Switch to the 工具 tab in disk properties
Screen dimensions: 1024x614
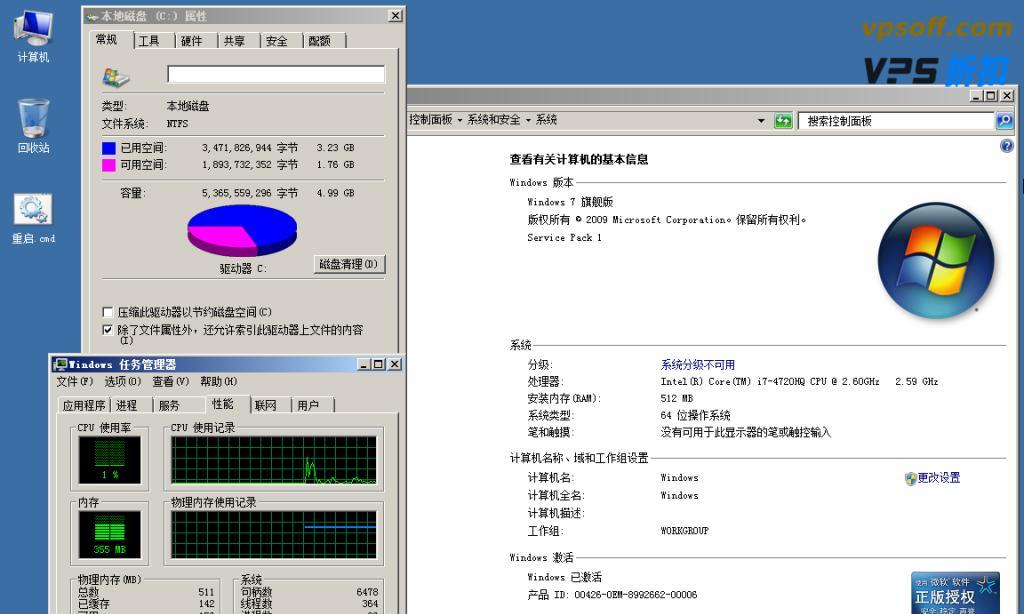149,41
